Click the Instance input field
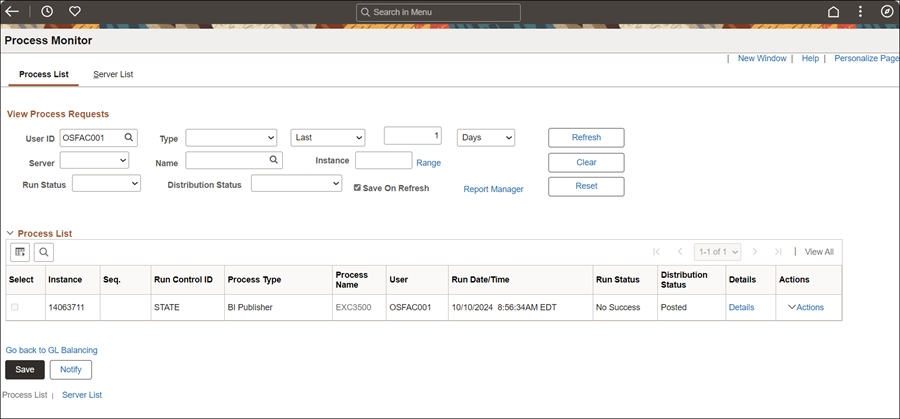This screenshot has height=419, width=900. [x=383, y=160]
